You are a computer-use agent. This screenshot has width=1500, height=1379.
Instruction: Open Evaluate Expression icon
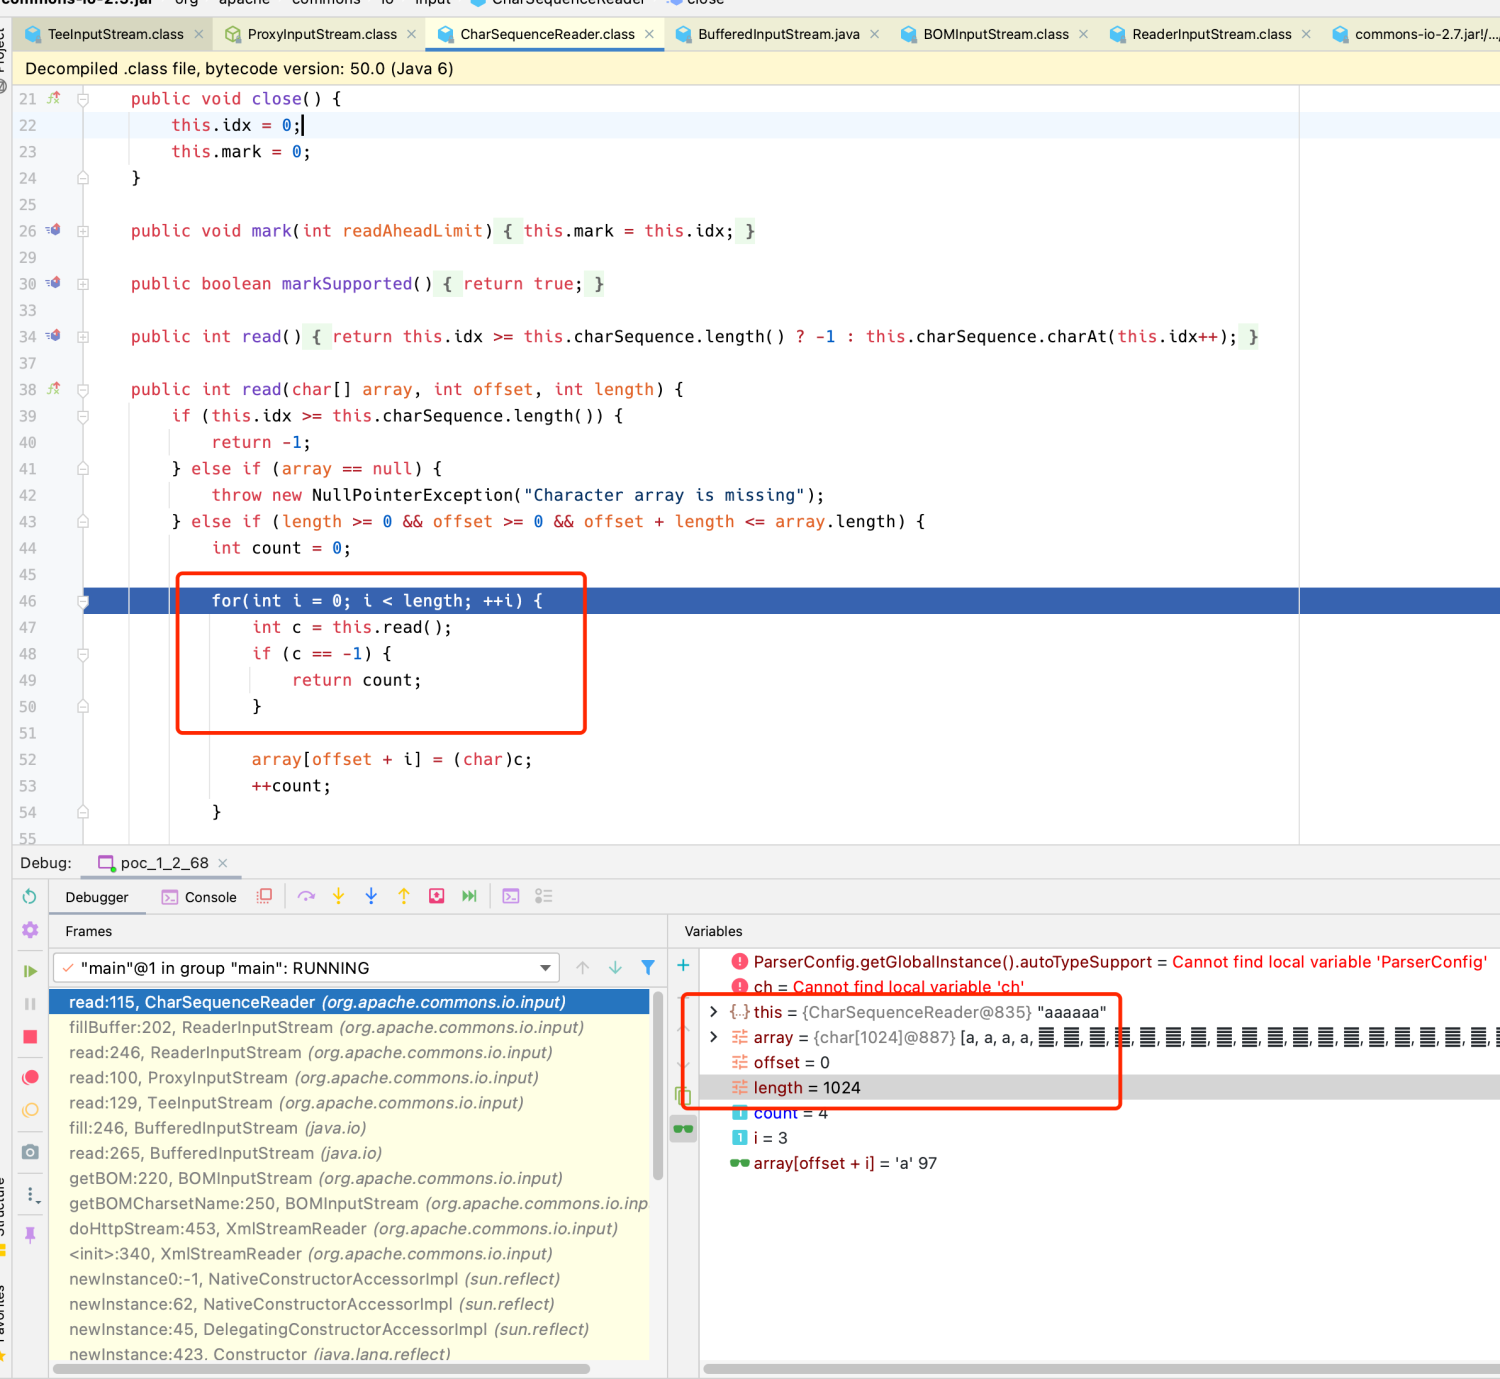pos(511,896)
